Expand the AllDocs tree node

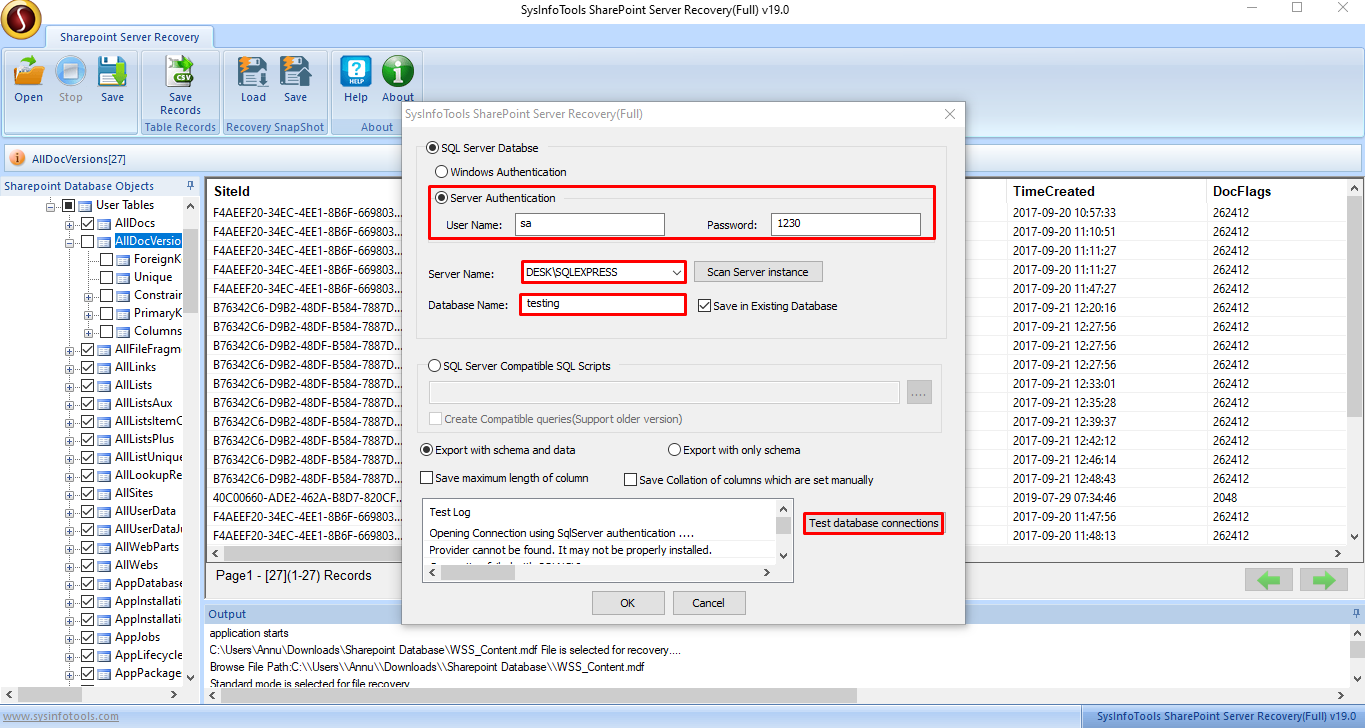coord(71,223)
